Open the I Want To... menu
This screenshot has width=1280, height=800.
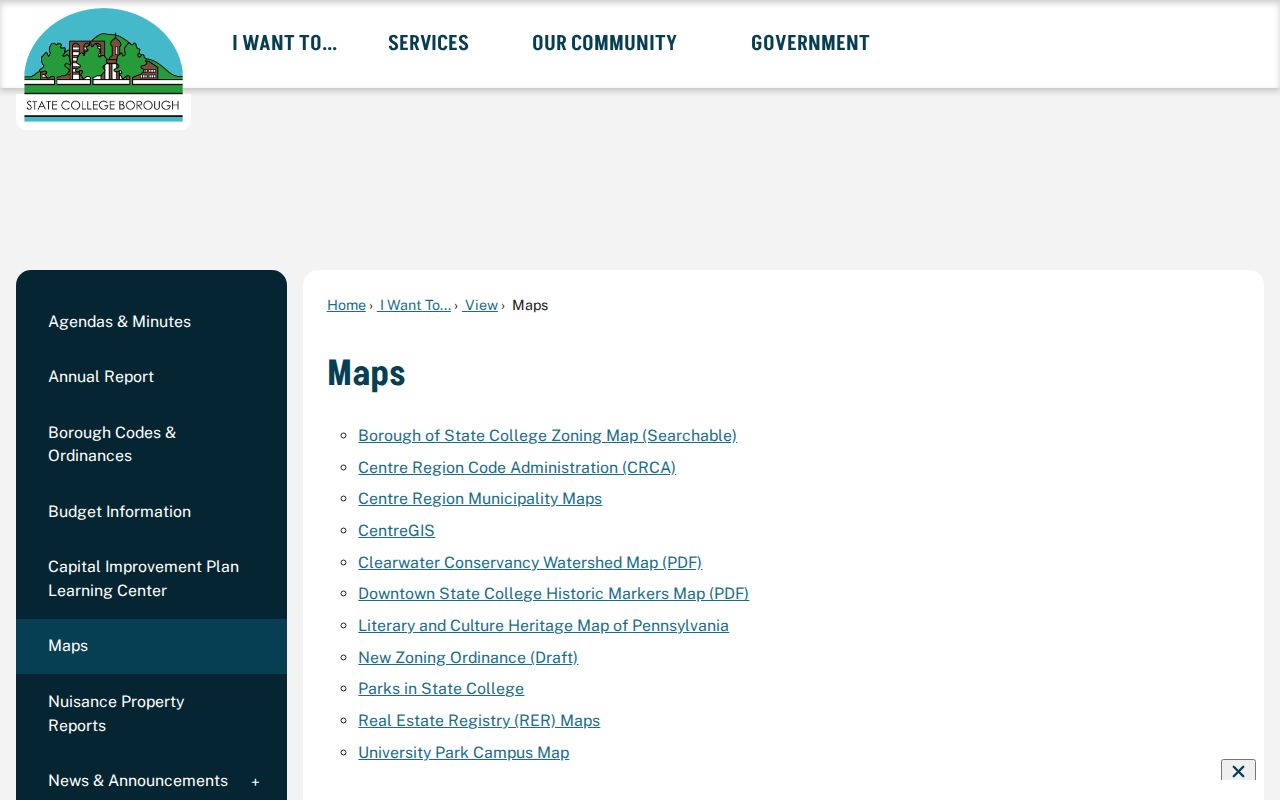point(285,43)
